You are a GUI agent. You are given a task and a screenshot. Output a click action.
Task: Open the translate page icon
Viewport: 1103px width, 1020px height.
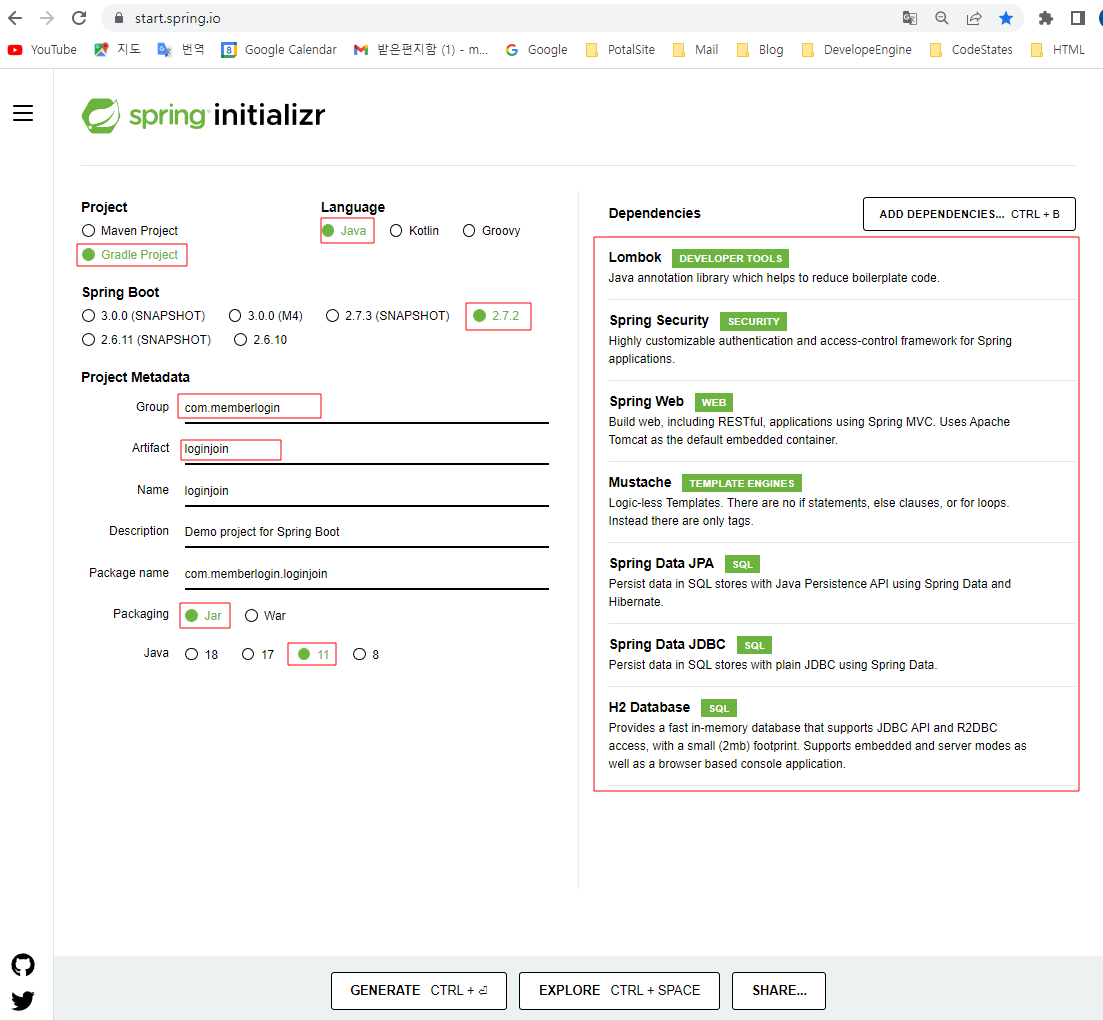tap(910, 18)
